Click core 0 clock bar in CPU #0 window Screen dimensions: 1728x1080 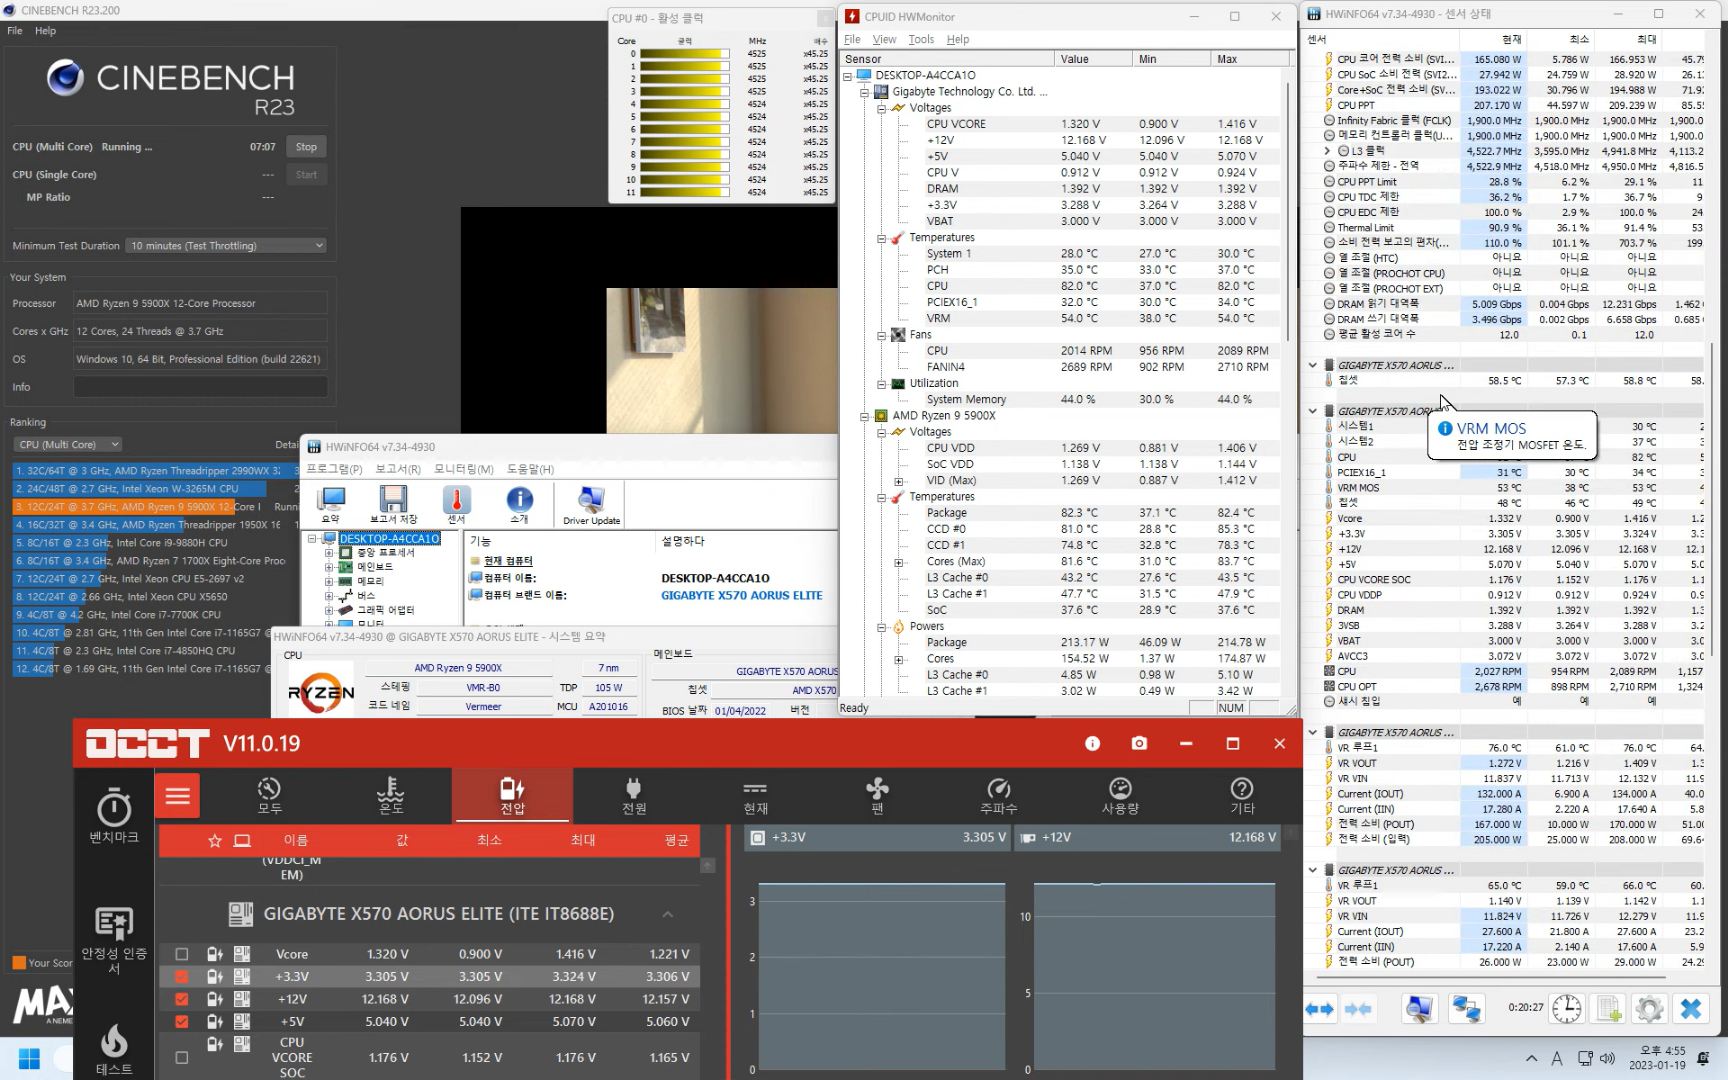coord(685,54)
